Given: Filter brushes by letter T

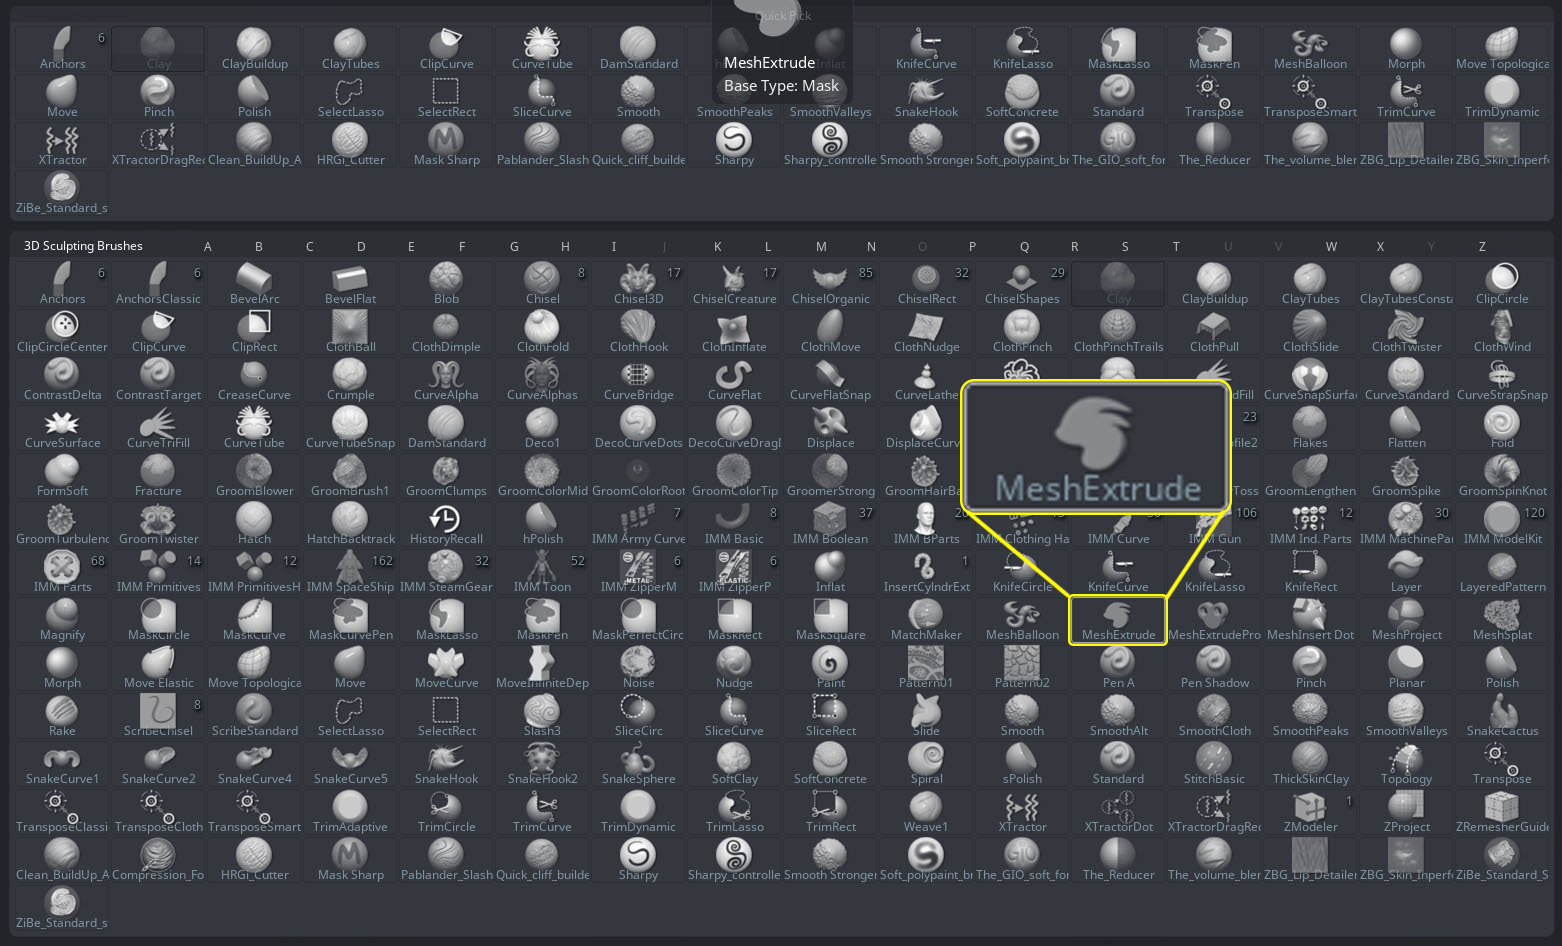Looking at the screenshot, I should tap(1176, 246).
